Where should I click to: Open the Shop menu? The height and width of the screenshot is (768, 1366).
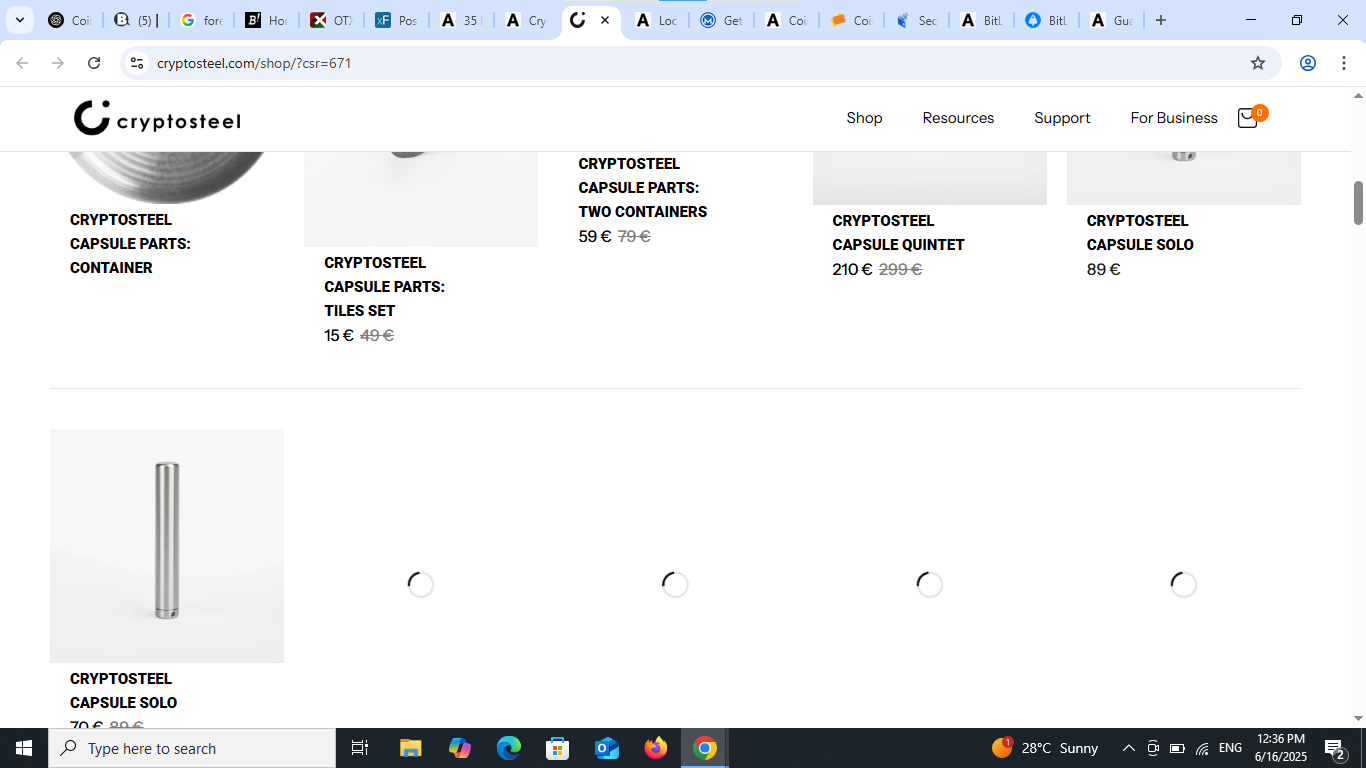coord(864,118)
